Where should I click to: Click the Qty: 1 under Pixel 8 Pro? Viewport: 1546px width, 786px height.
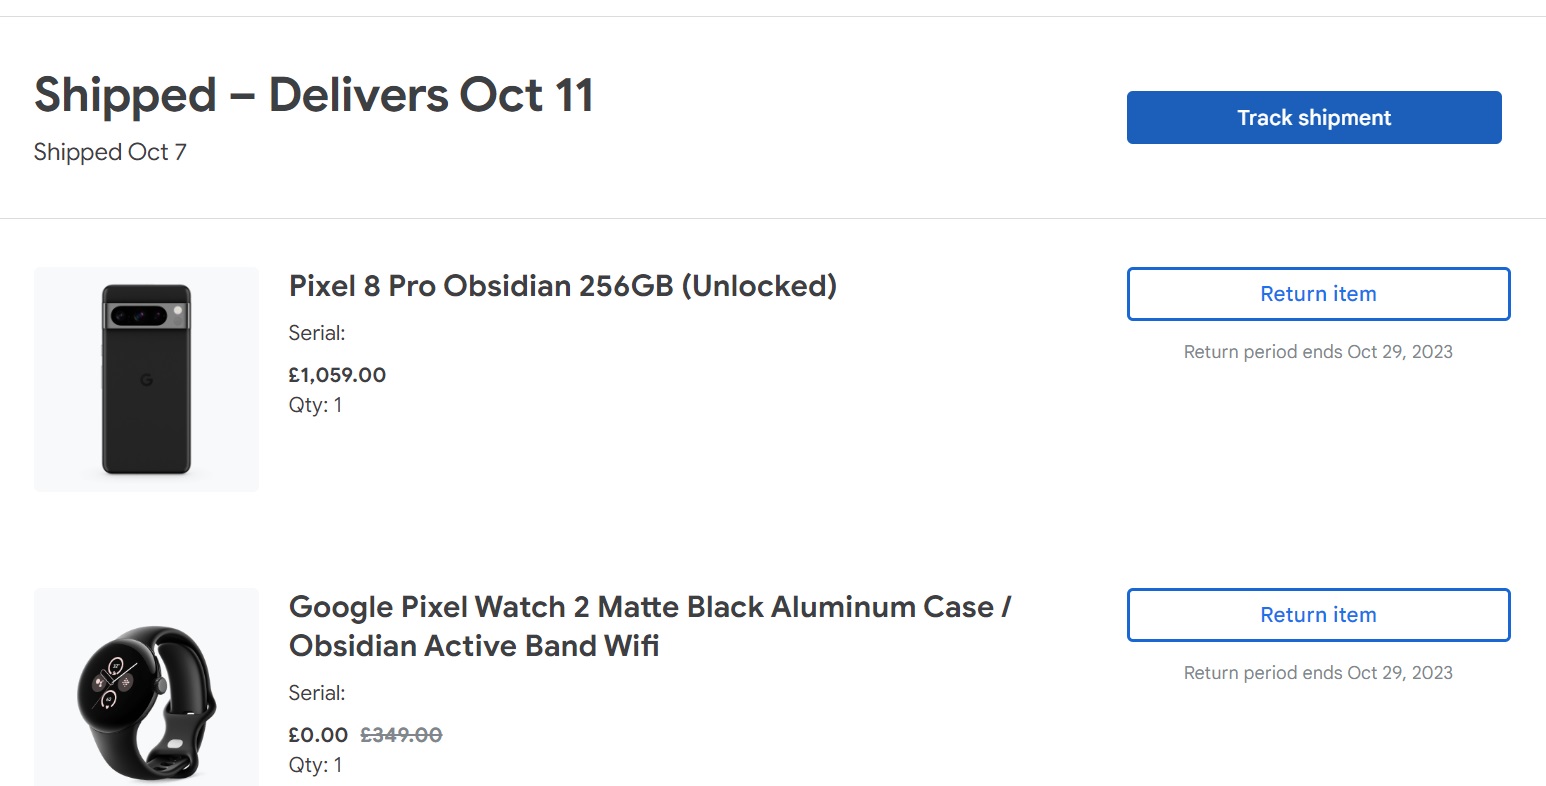click(315, 405)
